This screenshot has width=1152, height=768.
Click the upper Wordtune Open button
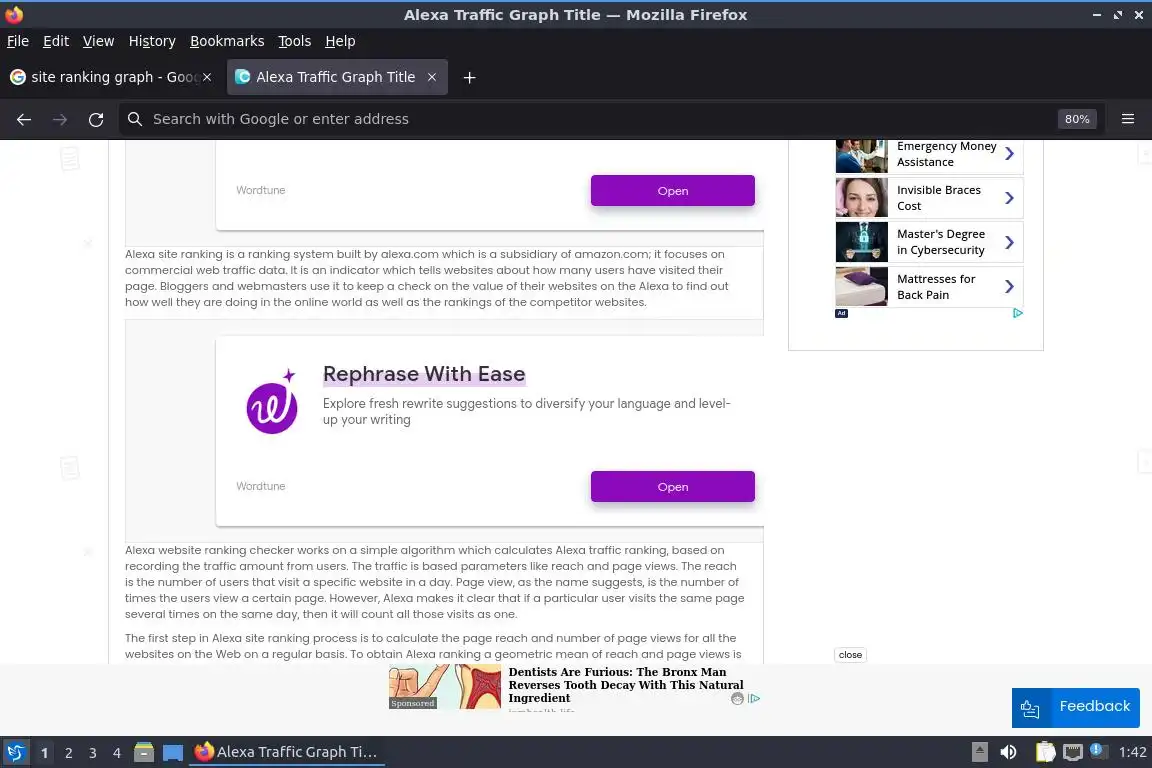pyautogui.click(x=672, y=191)
